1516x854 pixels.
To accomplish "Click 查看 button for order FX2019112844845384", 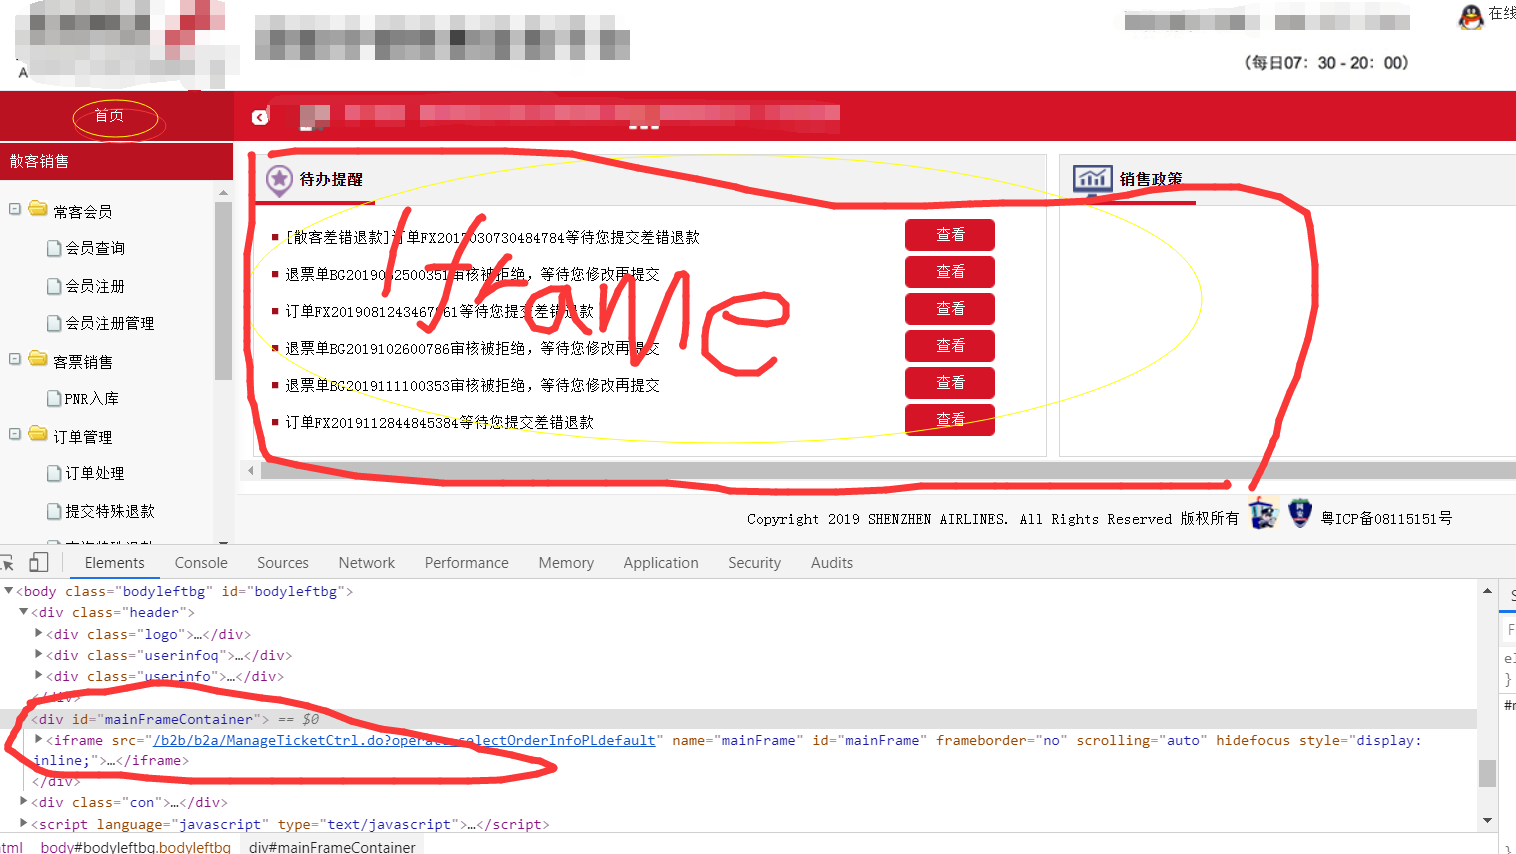I will (949, 420).
